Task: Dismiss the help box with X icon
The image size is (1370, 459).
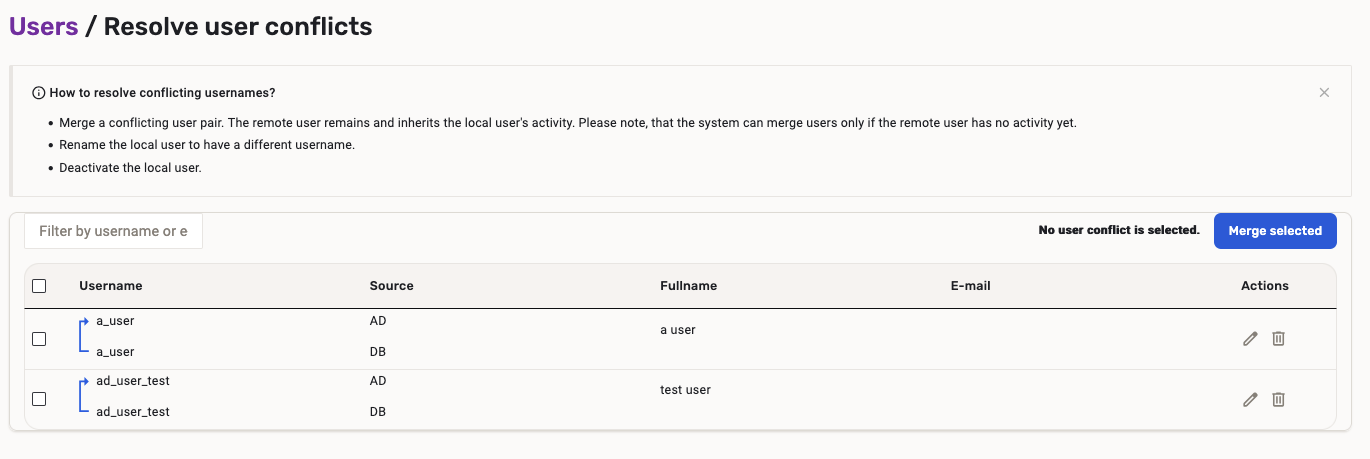Action: [1324, 93]
